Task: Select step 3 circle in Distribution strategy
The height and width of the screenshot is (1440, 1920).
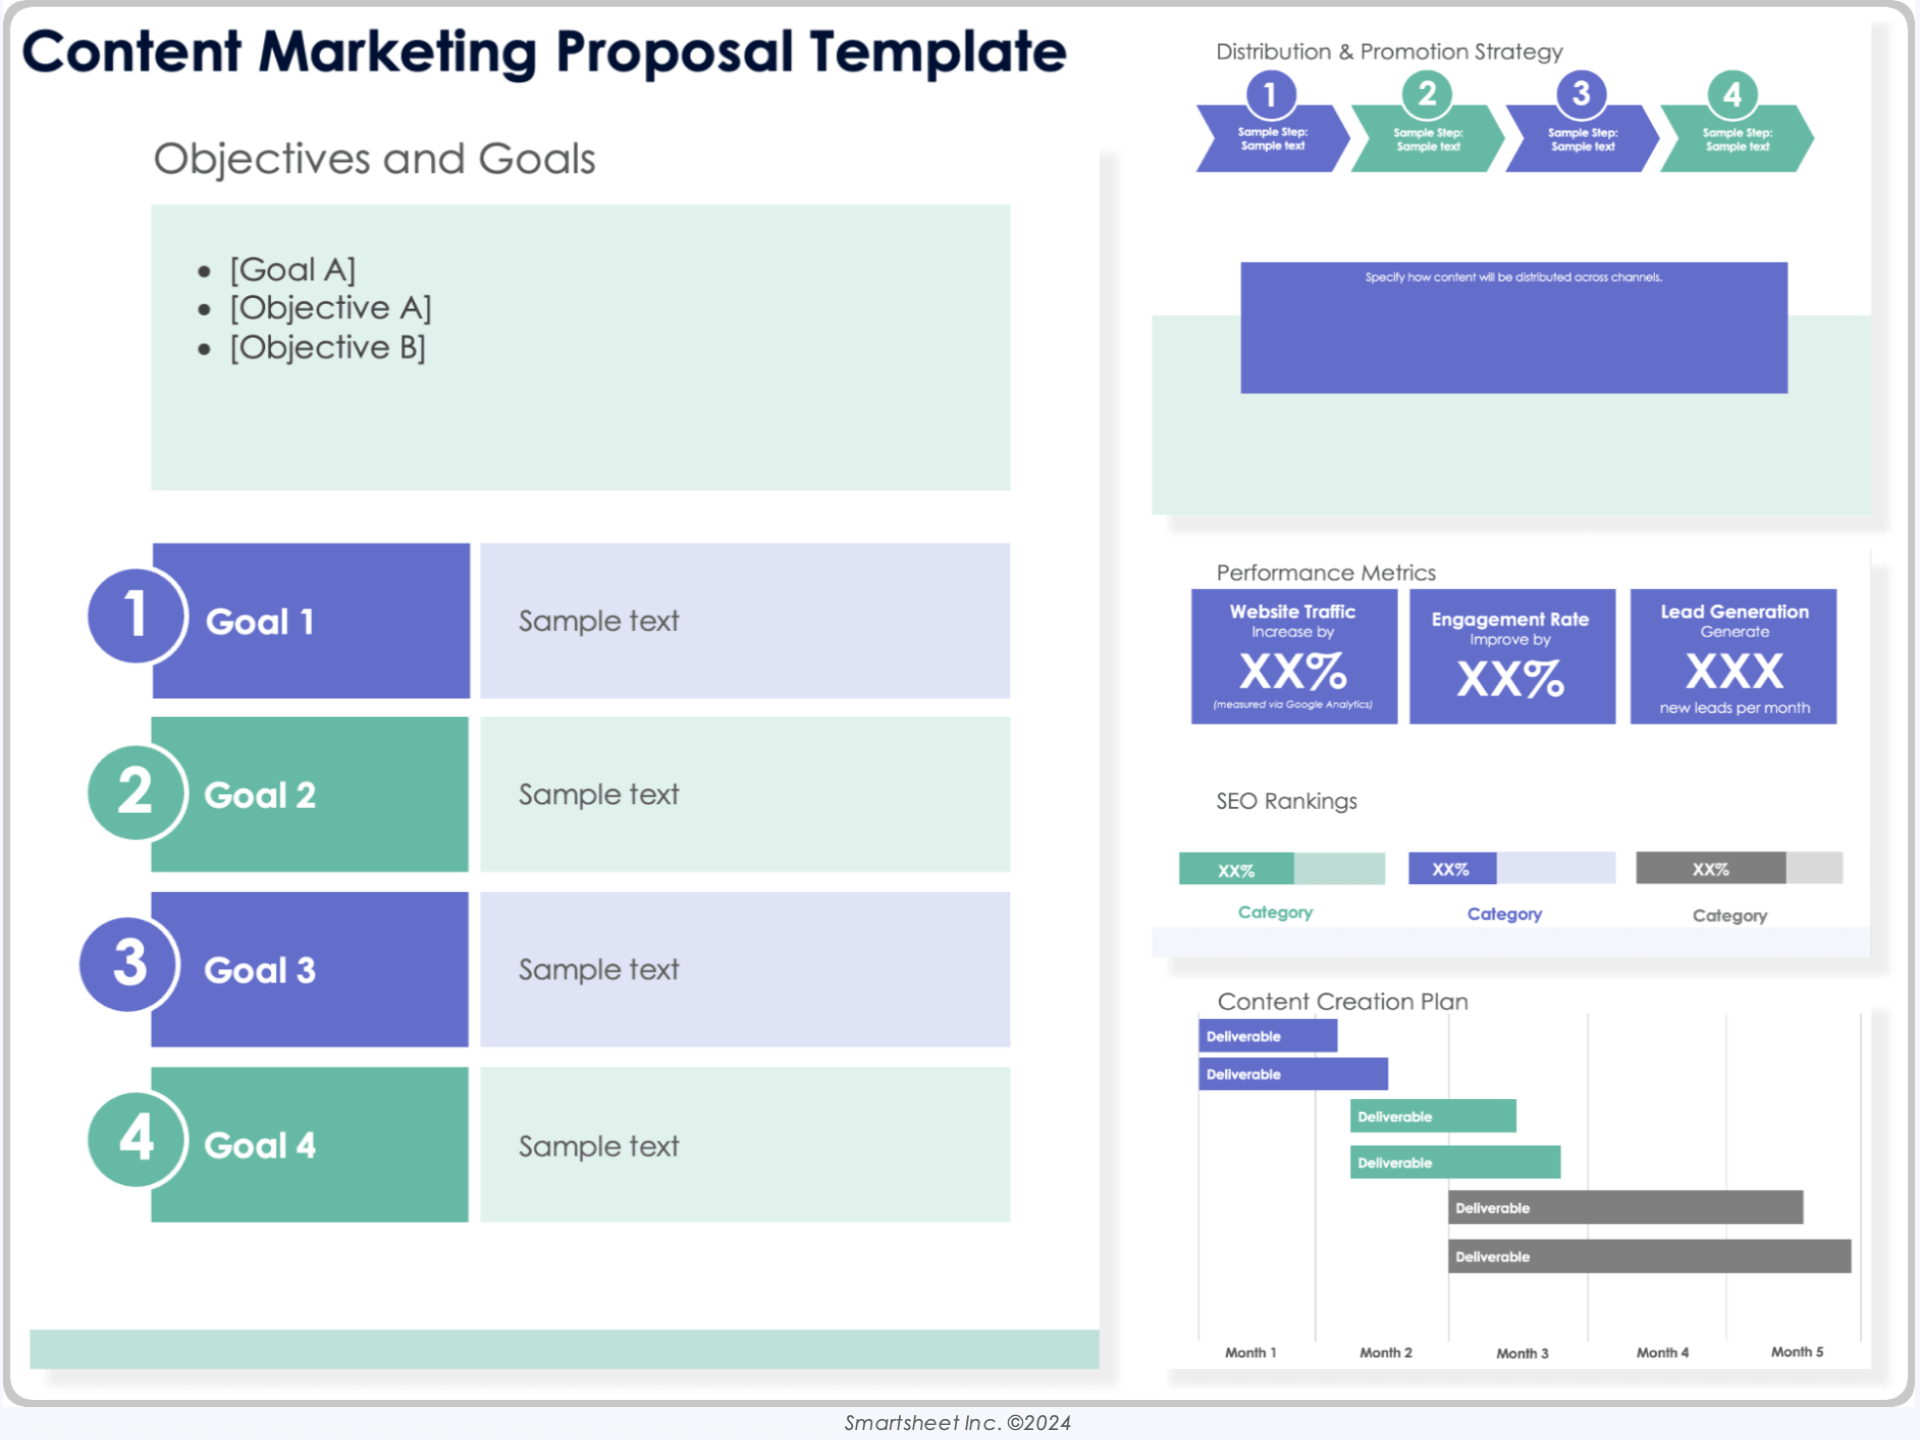Action: coord(1581,94)
